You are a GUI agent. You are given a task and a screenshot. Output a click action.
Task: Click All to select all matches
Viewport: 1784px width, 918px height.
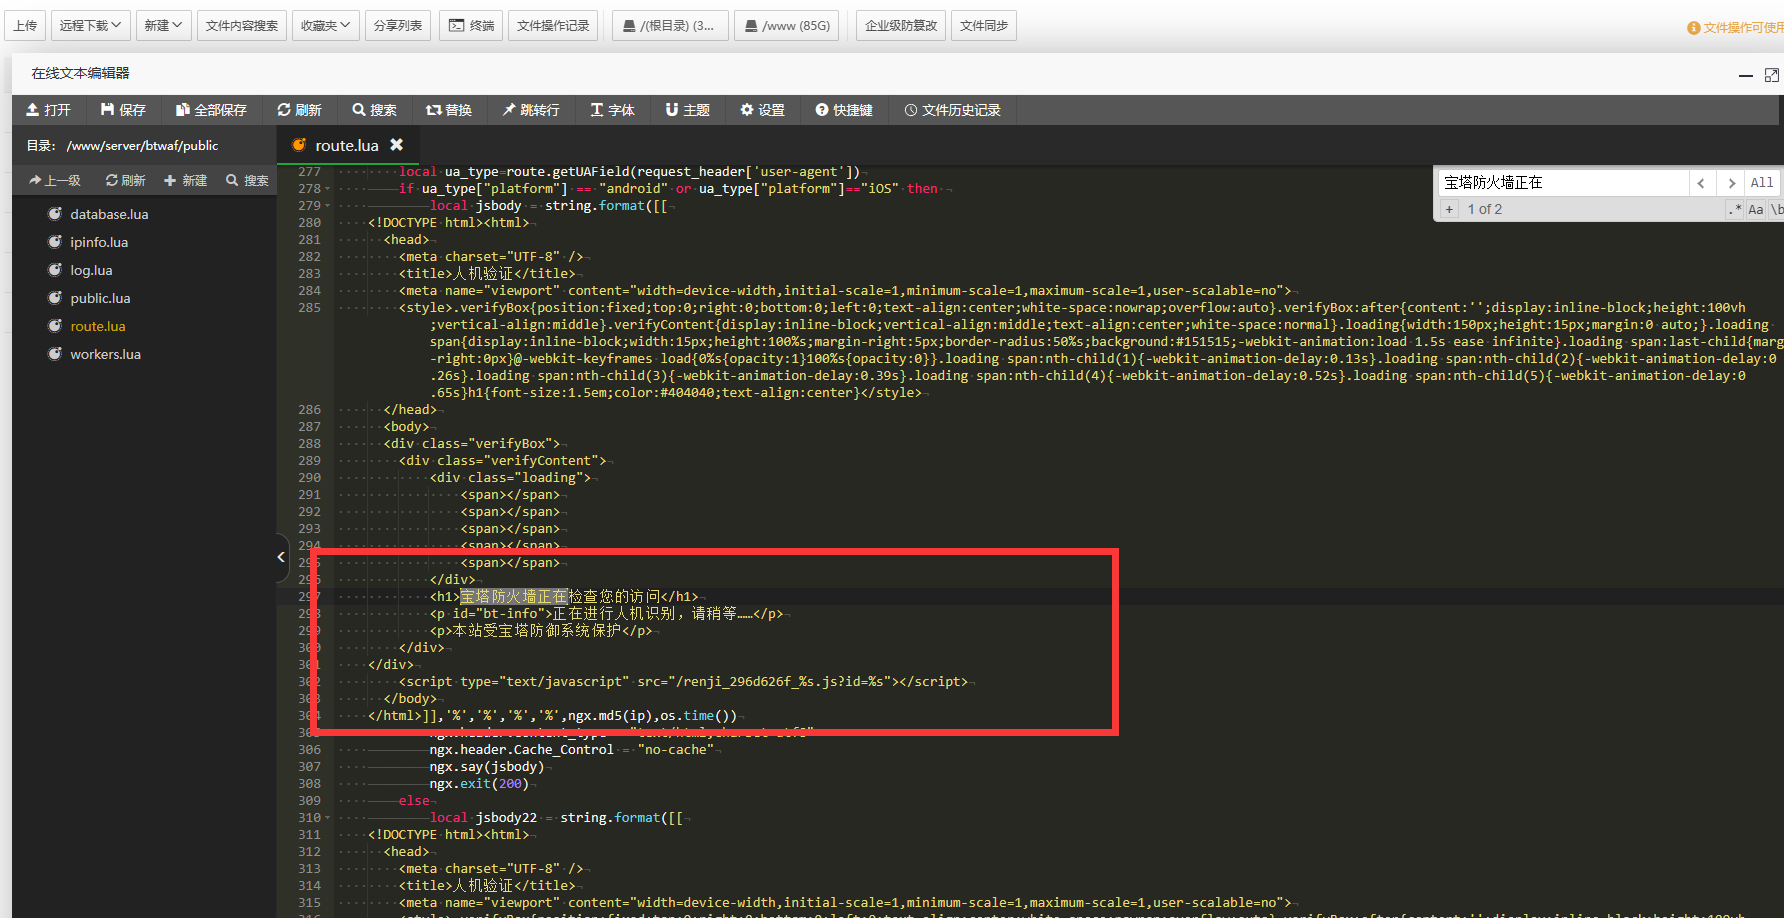pyautogui.click(x=1762, y=183)
